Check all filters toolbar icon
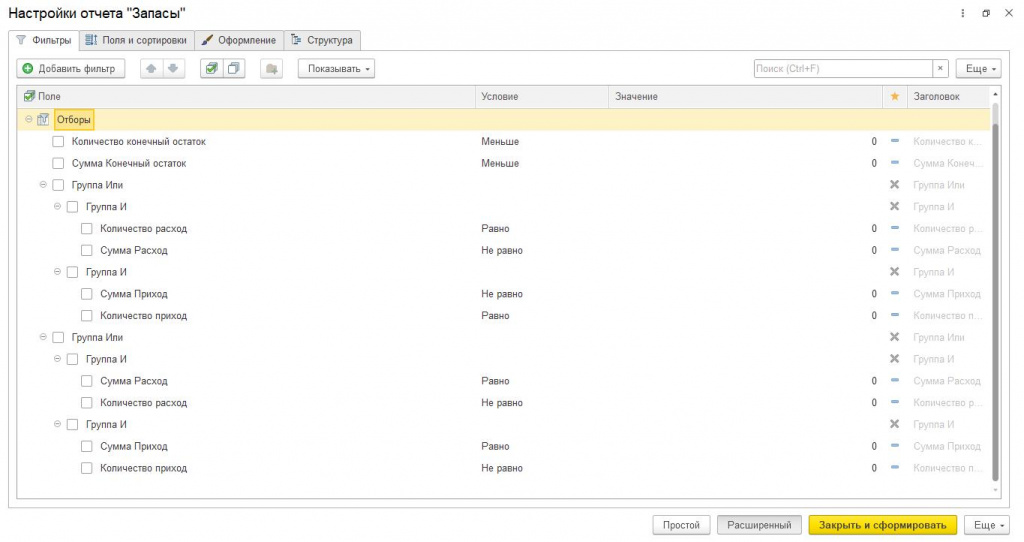This screenshot has height=542, width=1024. [x=212, y=69]
